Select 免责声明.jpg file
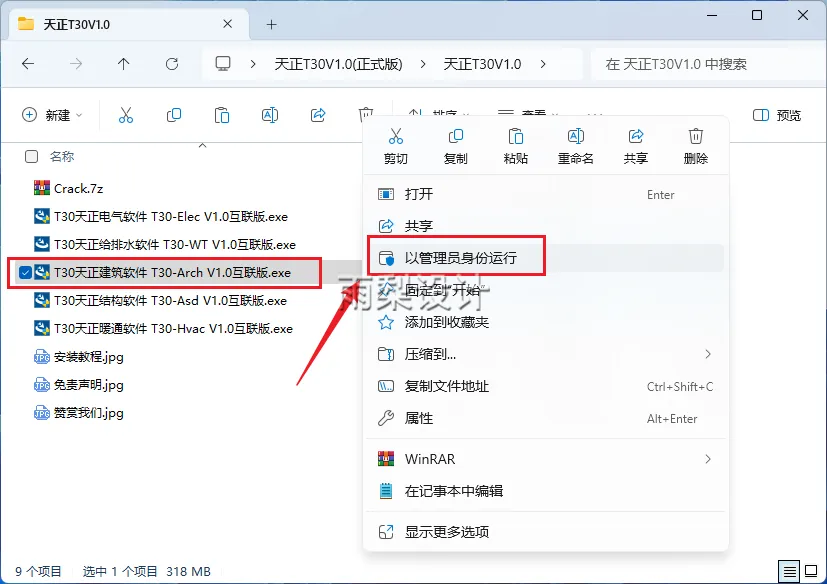This screenshot has width=827, height=584. [89, 385]
